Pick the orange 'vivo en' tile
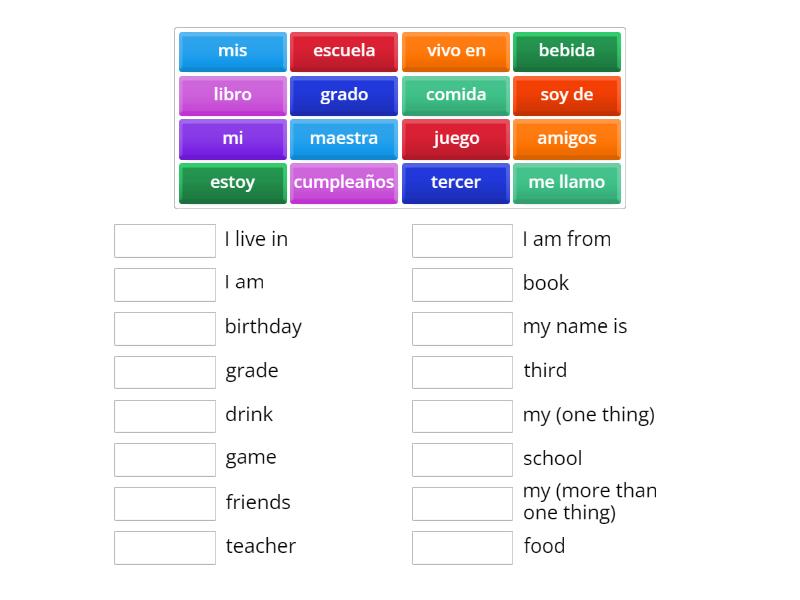 pyautogui.click(x=456, y=51)
